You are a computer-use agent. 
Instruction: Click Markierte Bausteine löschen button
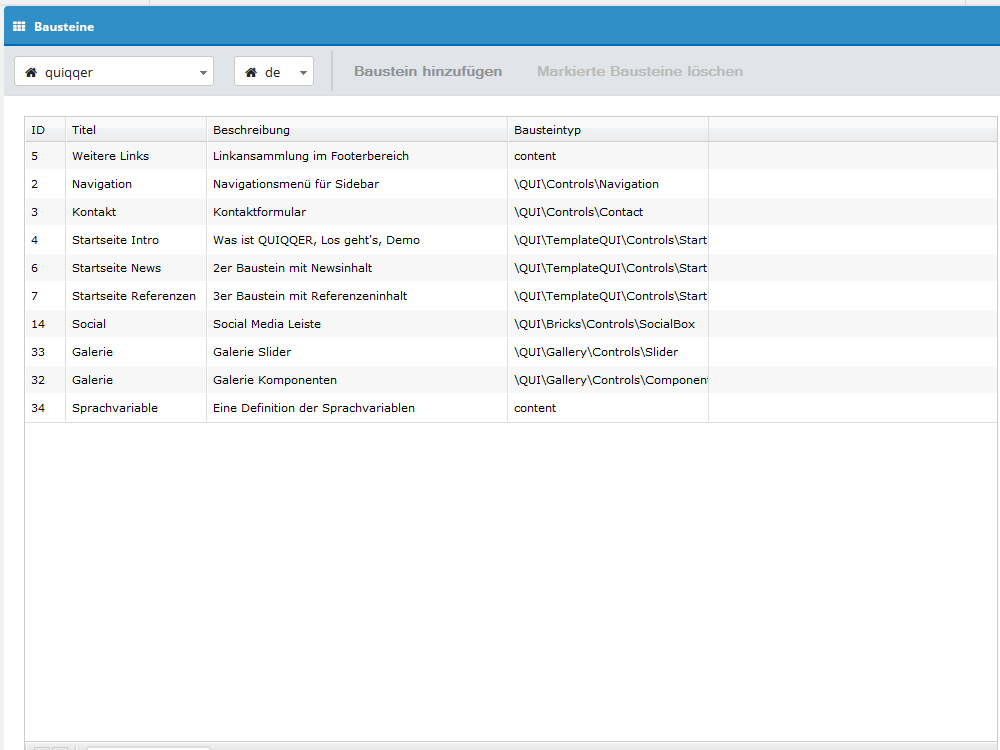[640, 71]
